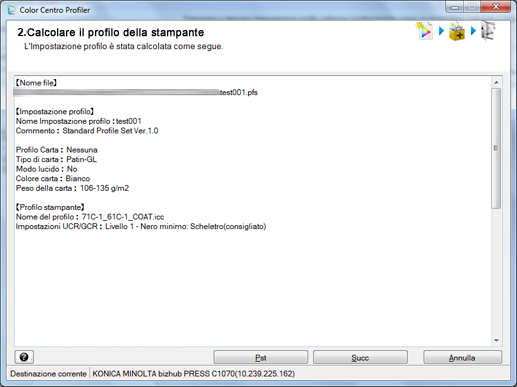517x387 pixels.
Task: Click the '2.Calcolare il profilo della stampante' heading
Action: pyautogui.click(x=111, y=32)
